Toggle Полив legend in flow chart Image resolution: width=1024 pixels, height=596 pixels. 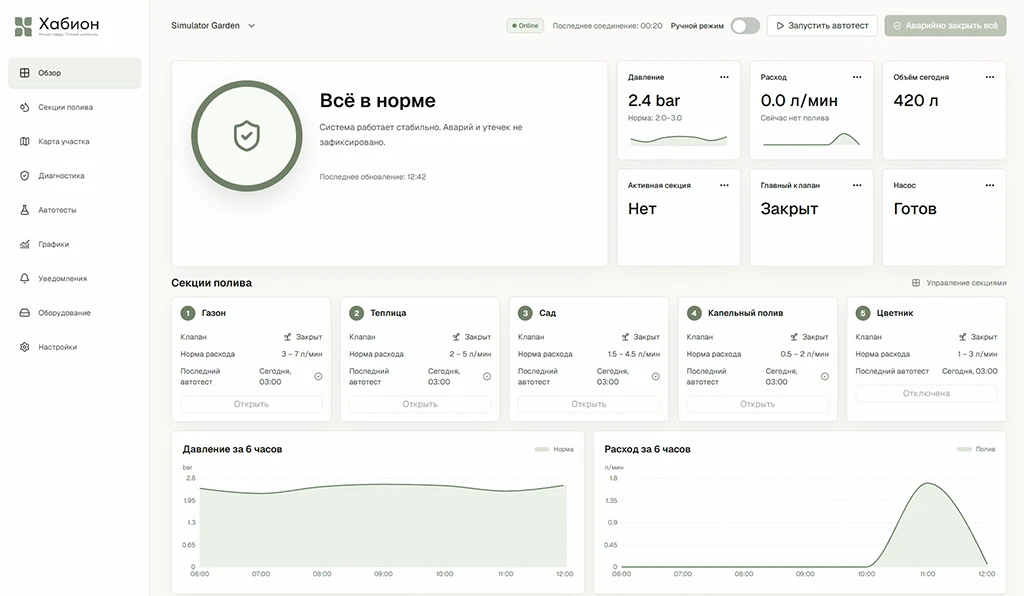tap(976, 449)
